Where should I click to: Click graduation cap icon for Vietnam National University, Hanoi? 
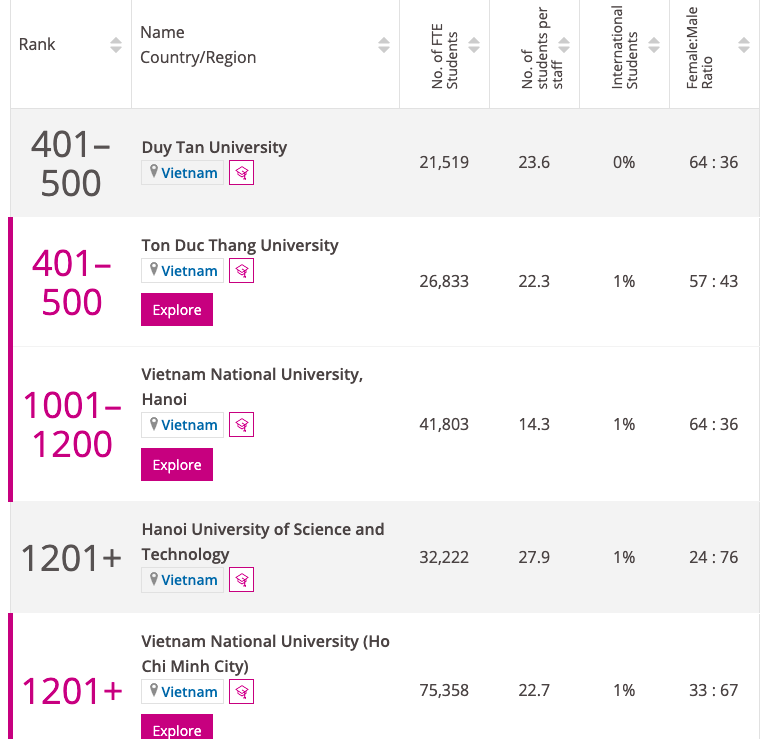coord(241,425)
